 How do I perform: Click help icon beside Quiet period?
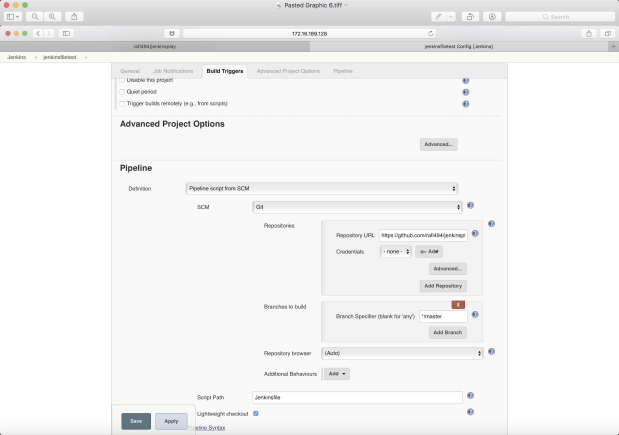(x=466, y=92)
